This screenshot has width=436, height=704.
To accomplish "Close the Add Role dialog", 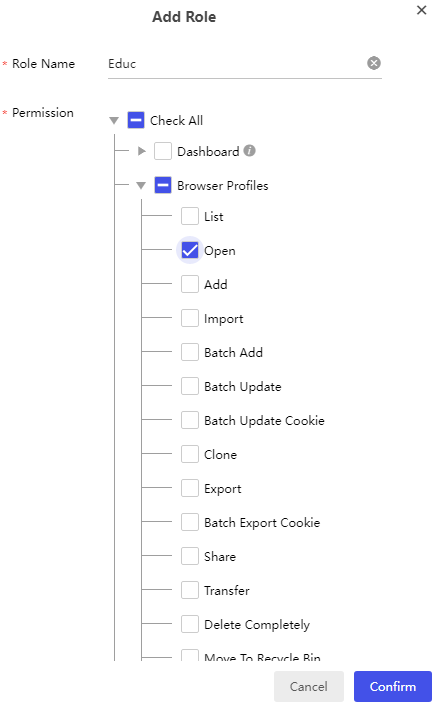I will click(421, 10).
